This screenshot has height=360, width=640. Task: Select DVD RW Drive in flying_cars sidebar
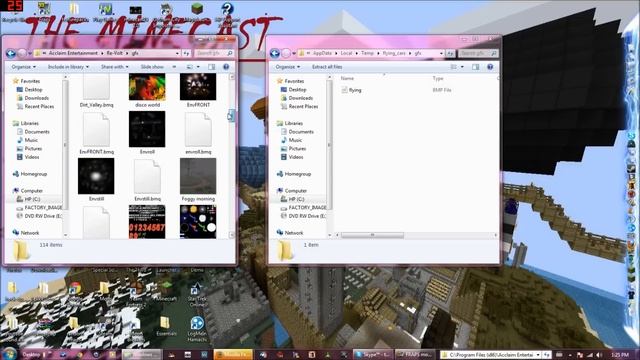[303, 216]
